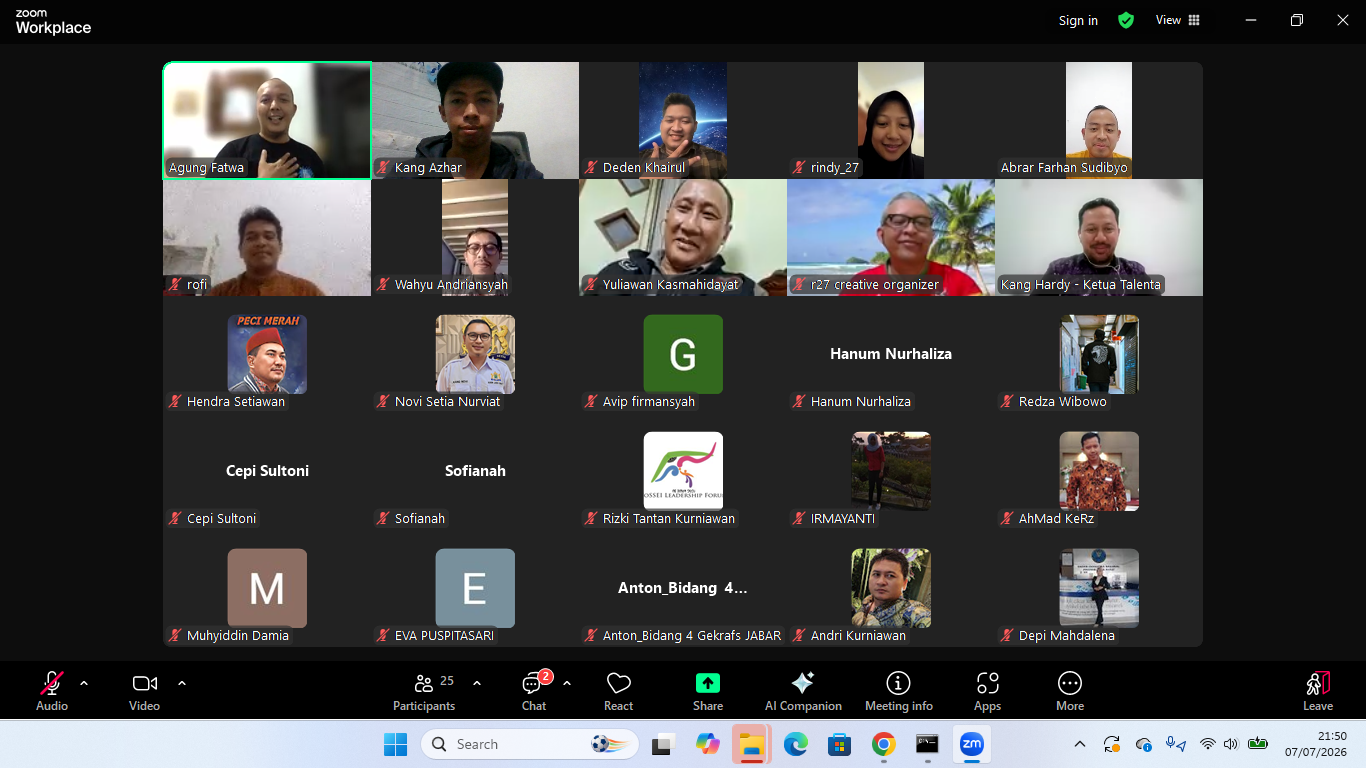Expand chevron next to Chat
1366x768 pixels.
567,683
